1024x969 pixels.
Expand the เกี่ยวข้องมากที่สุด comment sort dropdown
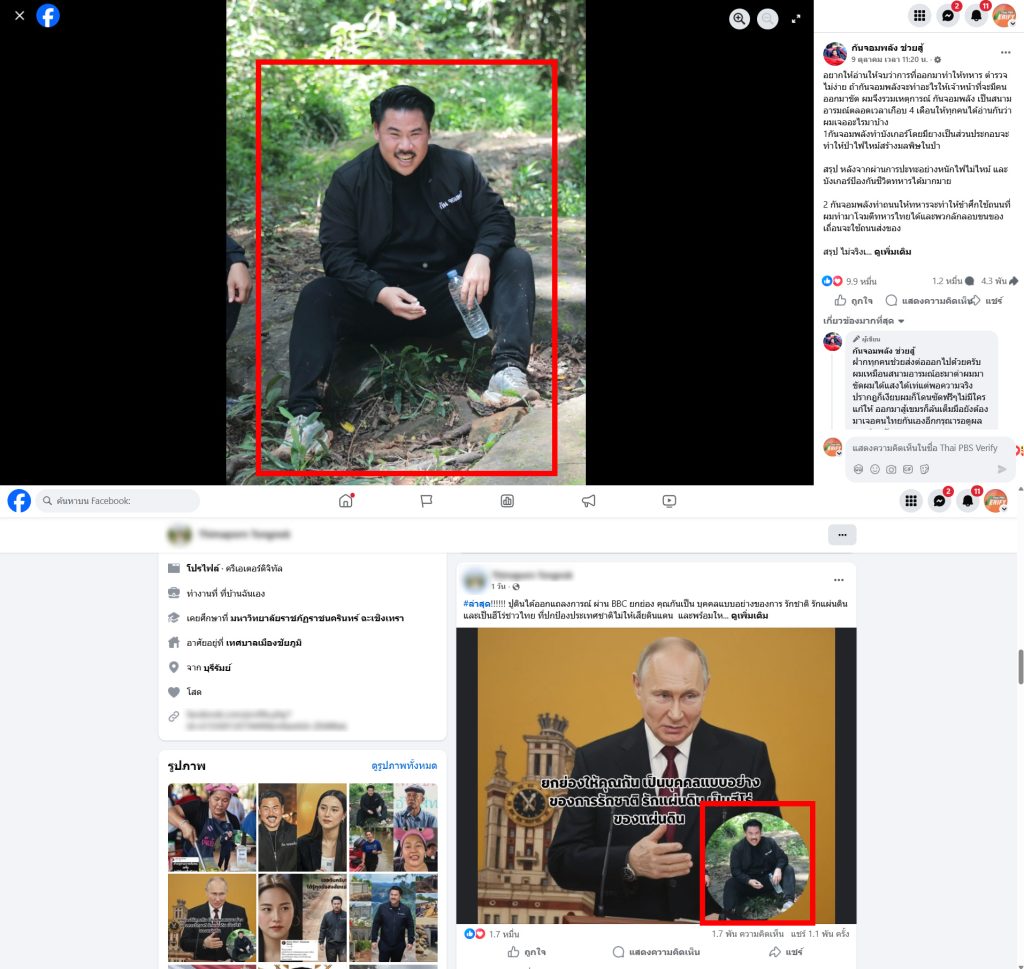pos(863,321)
